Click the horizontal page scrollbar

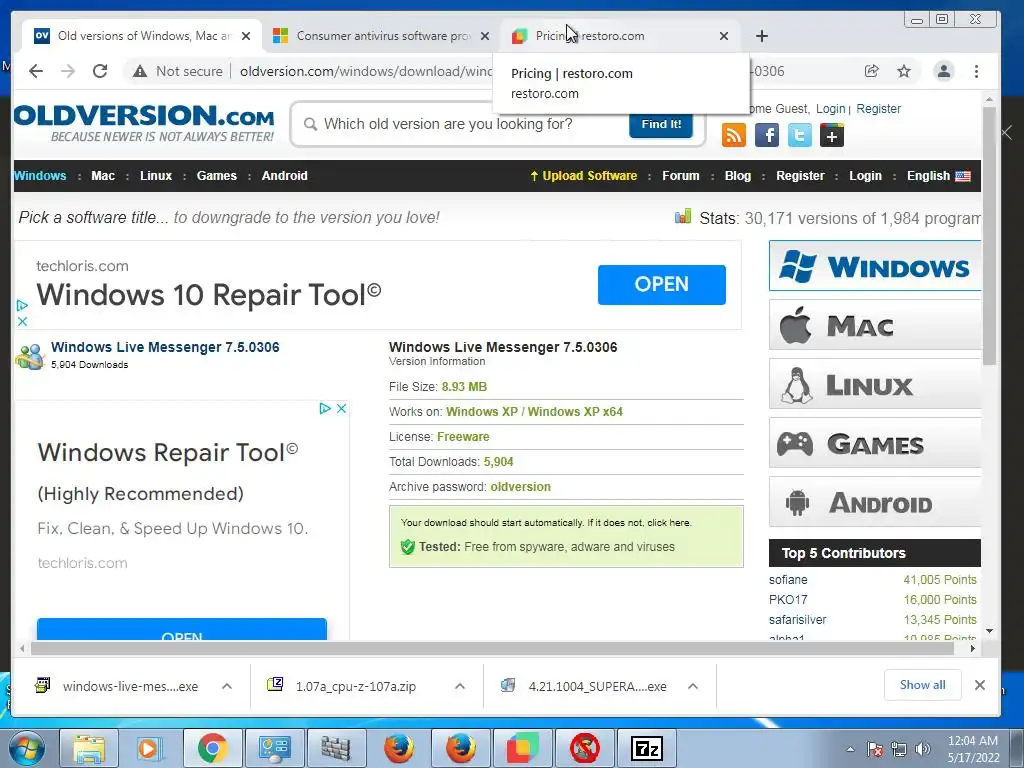coord(492,648)
